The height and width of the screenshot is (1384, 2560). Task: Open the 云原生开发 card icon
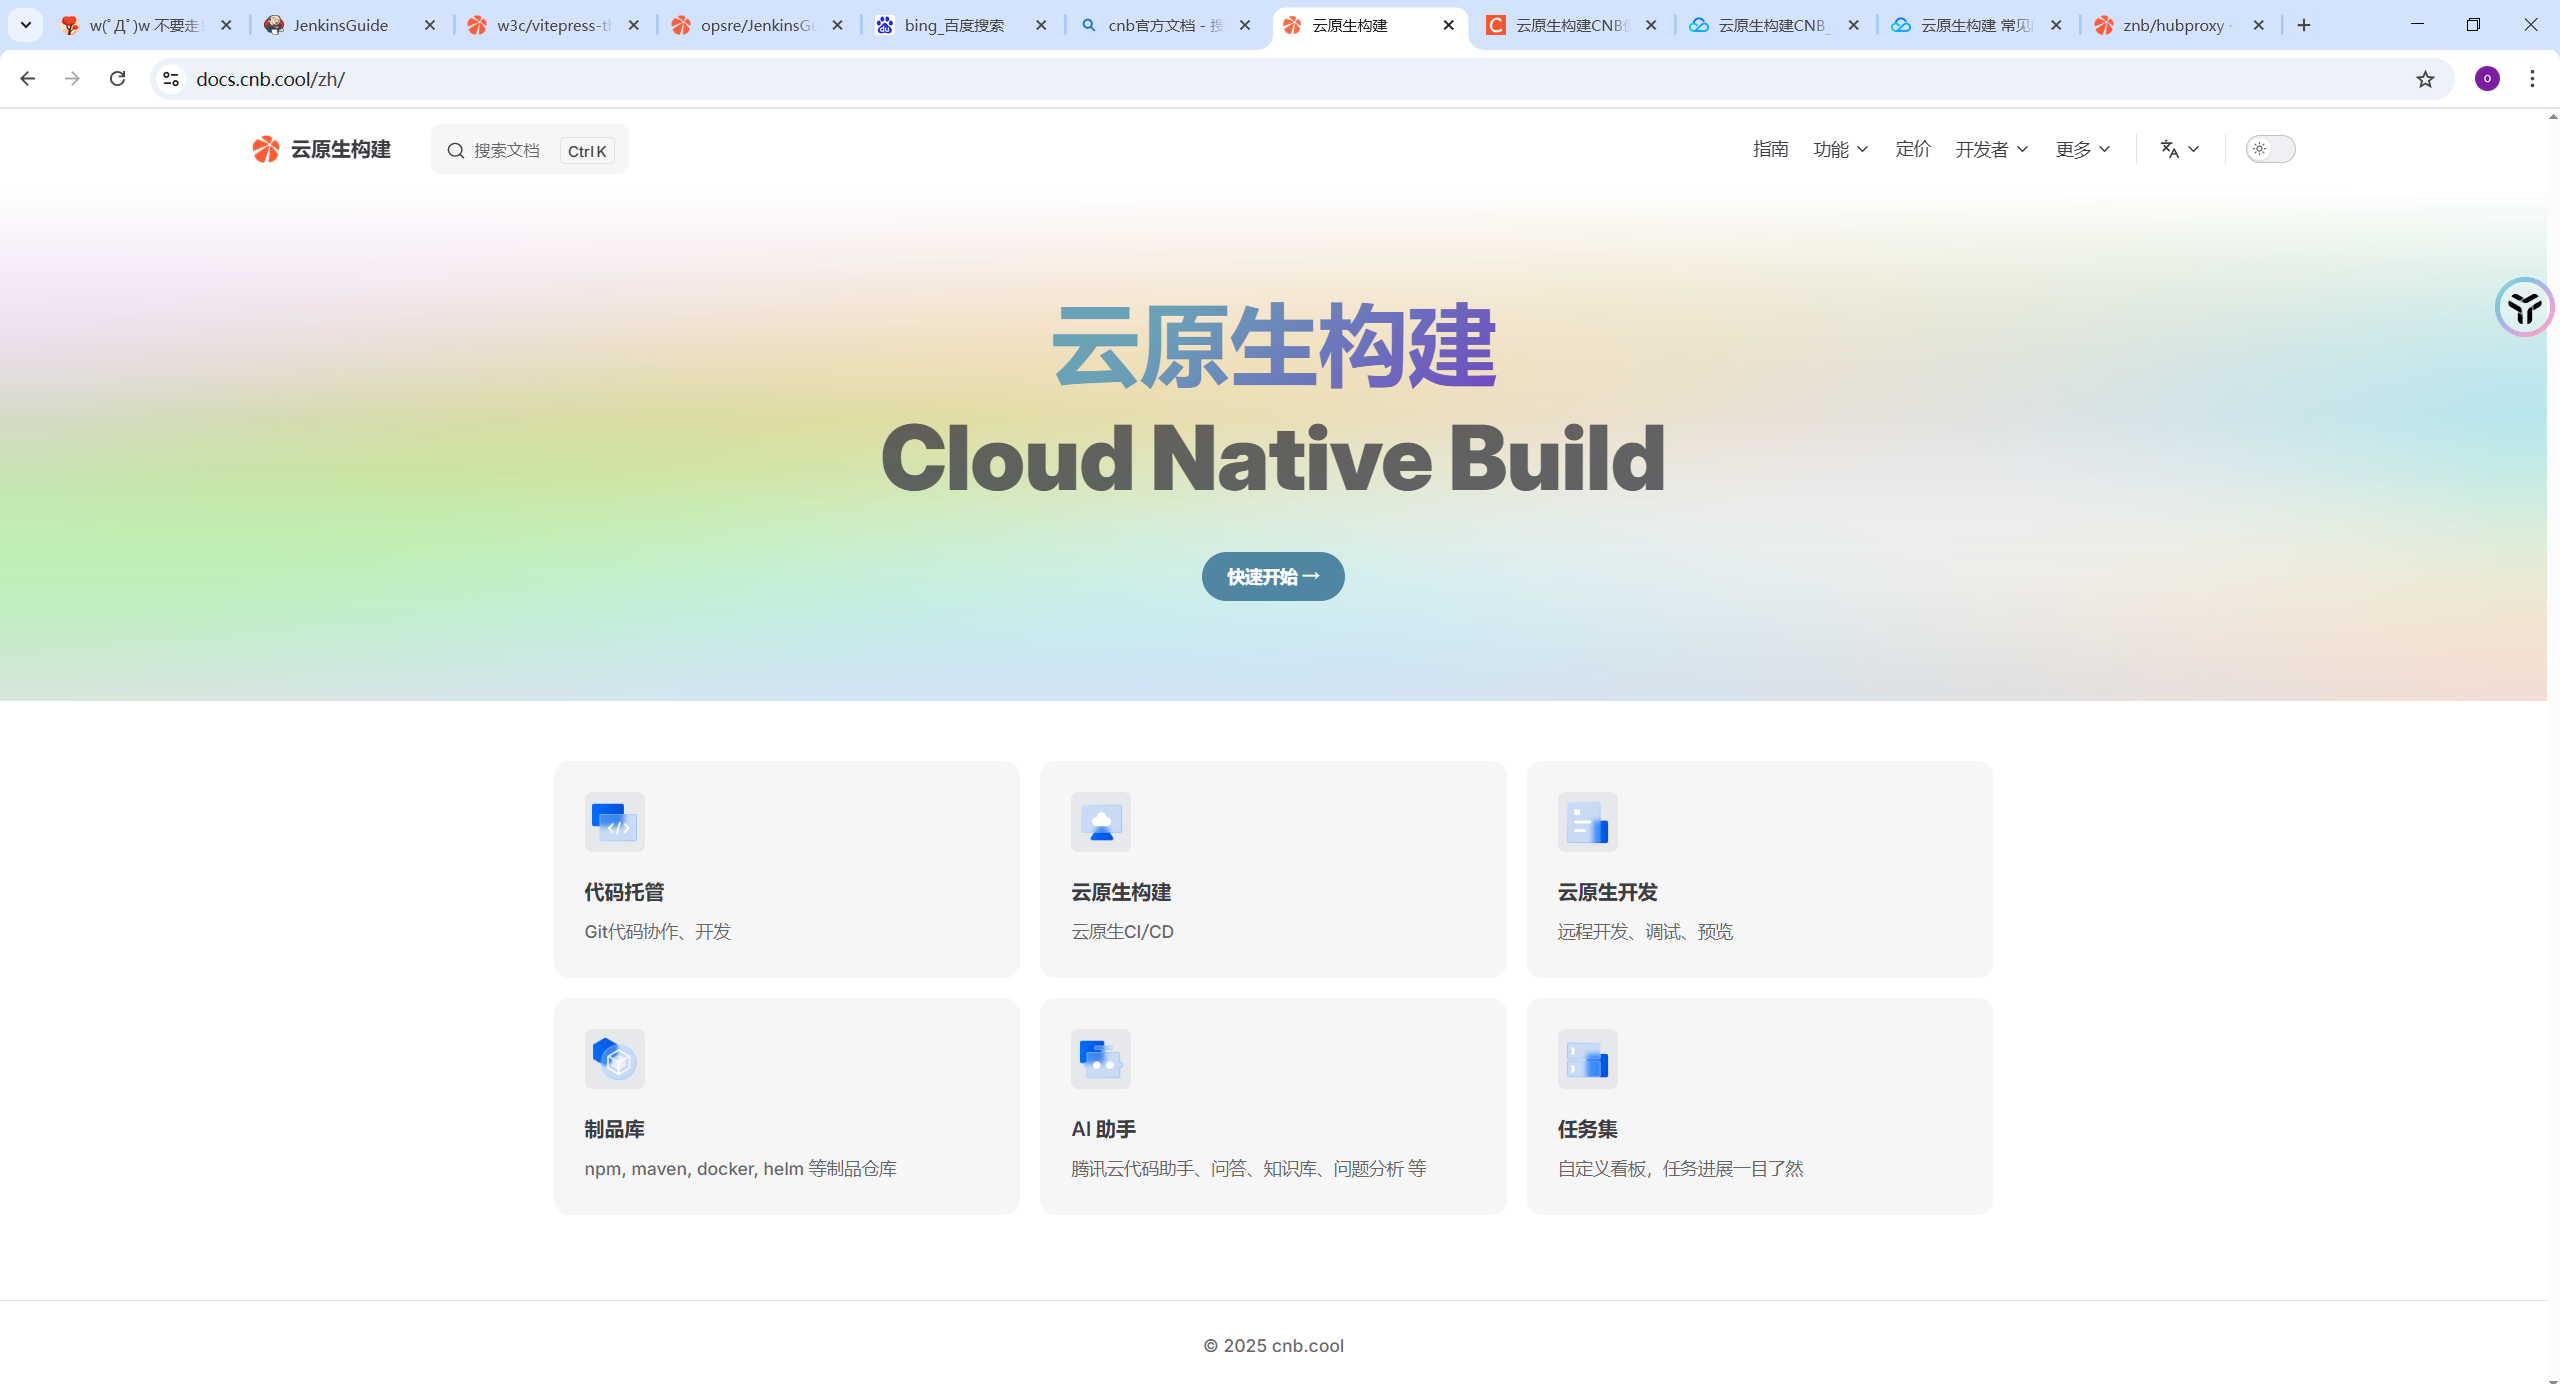[x=1588, y=822]
